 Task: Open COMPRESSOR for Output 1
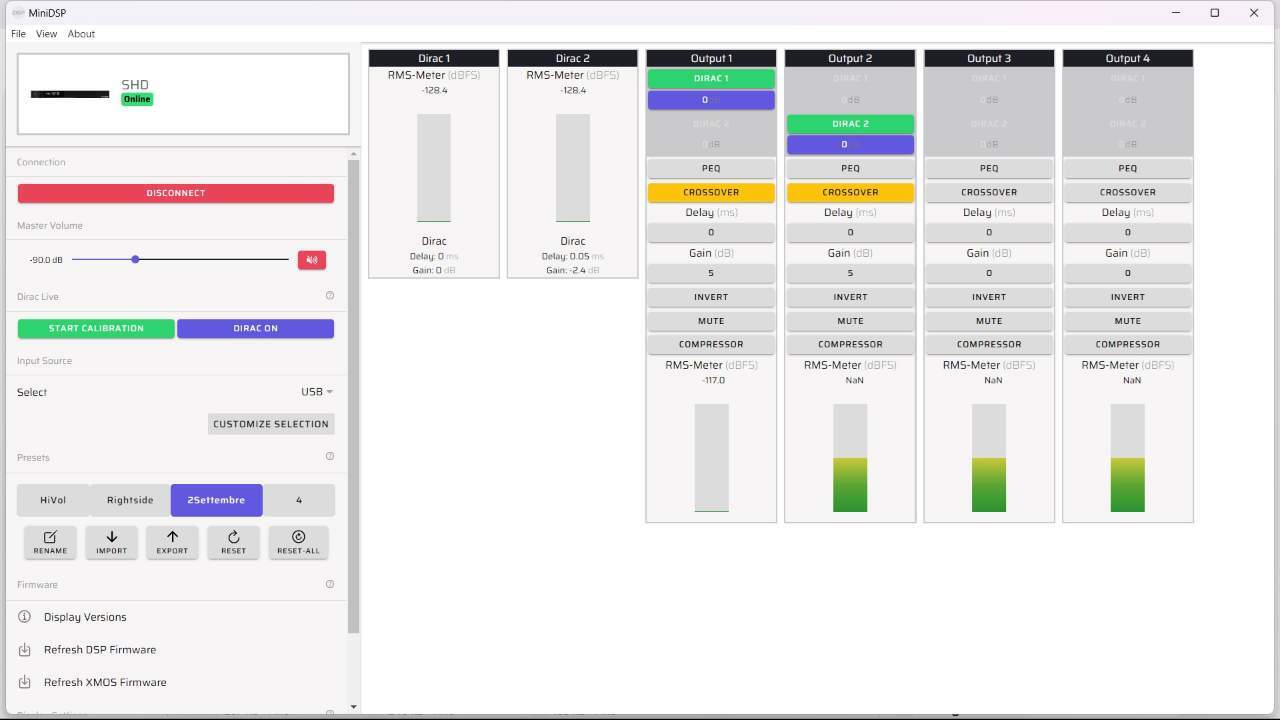[711, 344]
